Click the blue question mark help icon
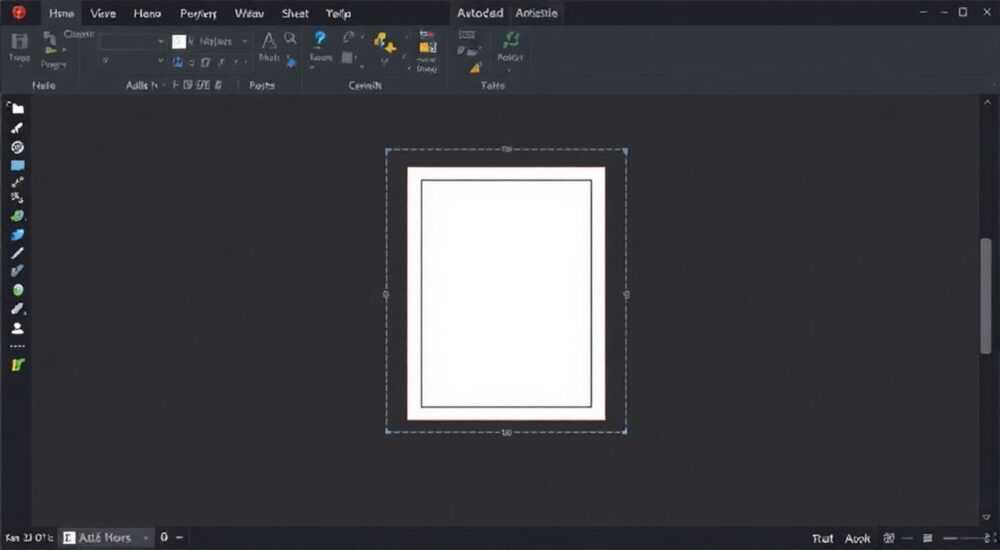The width and height of the screenshot is (1000, 550). click(320, 39)
